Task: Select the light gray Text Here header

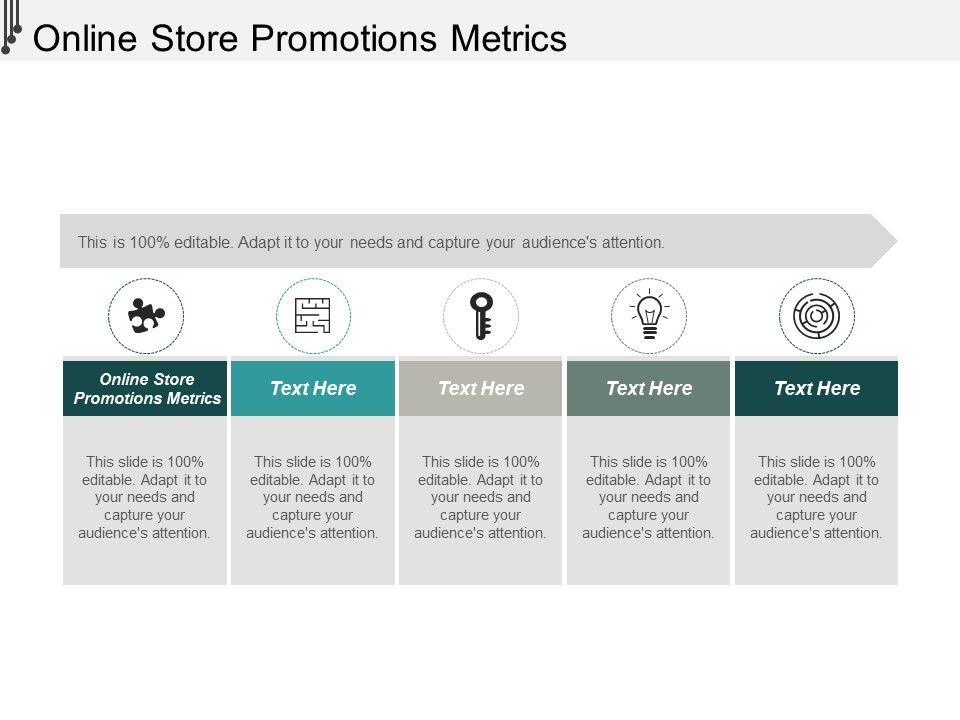Action: click(481, 388)
